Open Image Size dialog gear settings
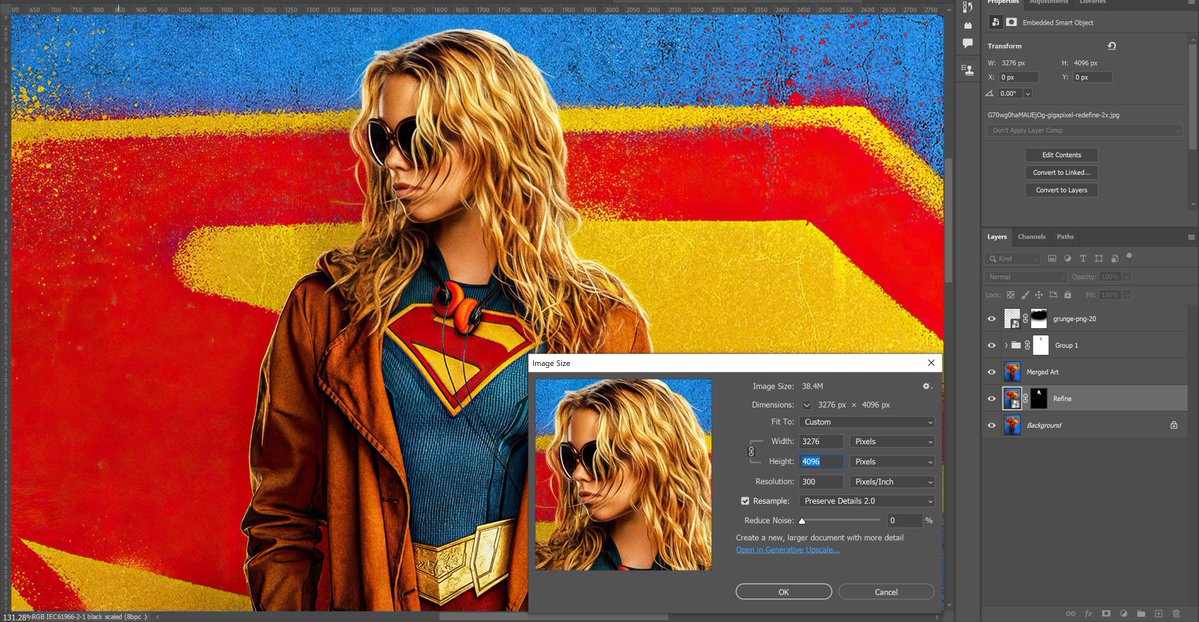The image size is (1199, 622). click(927, 386)
